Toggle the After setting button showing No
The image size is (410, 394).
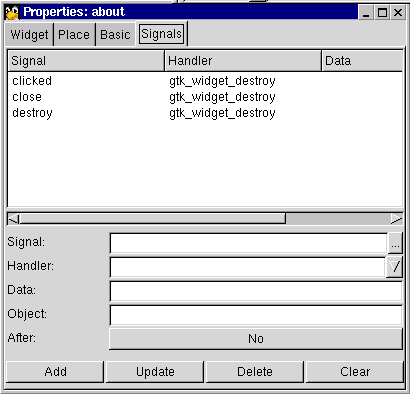256,339
